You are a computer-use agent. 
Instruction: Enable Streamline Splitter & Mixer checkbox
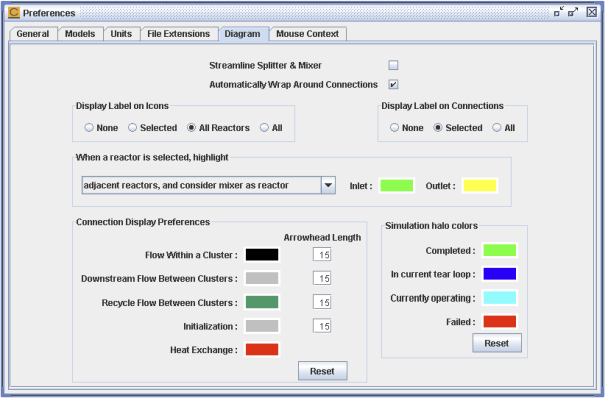click(x=393, y=65)
